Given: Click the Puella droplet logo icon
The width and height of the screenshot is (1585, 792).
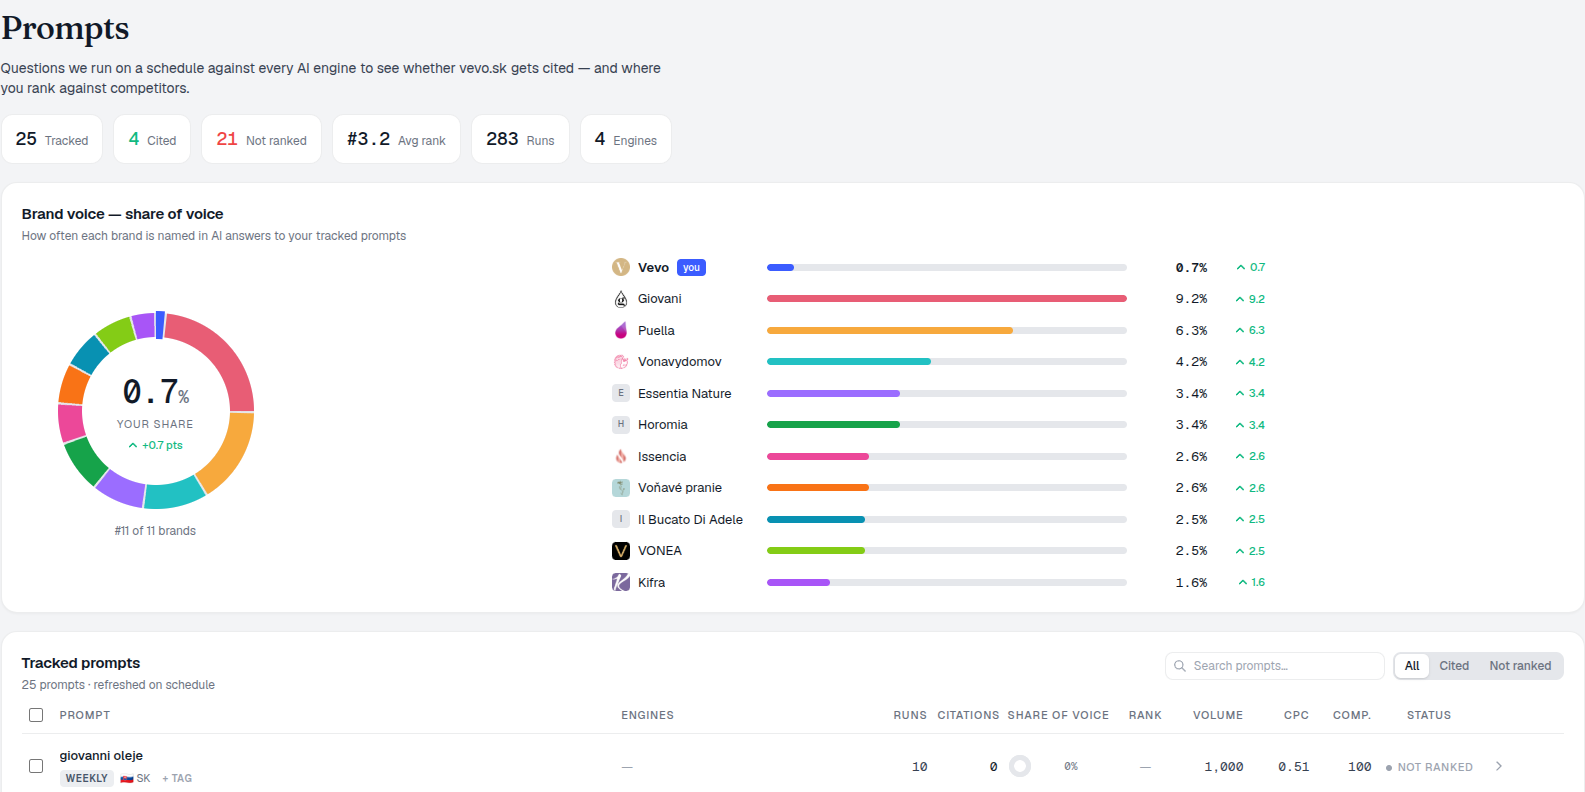Looking at the screenshot, I should coord(621,330).
